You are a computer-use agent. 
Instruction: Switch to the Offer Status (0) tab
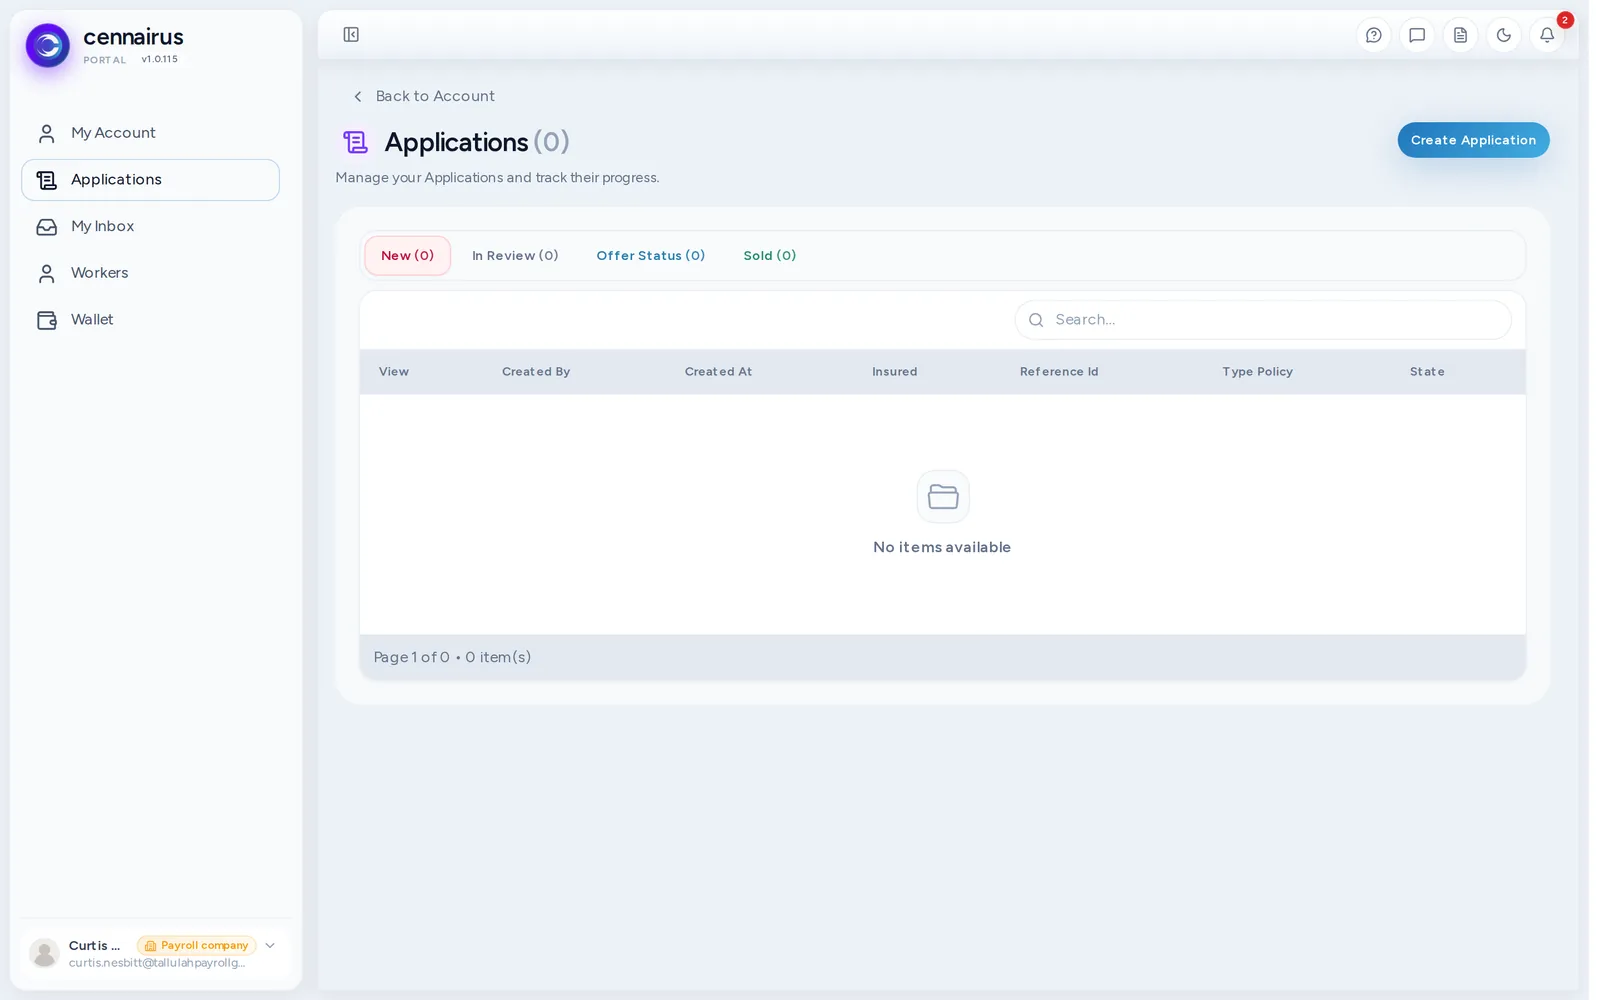coord(650,256)
